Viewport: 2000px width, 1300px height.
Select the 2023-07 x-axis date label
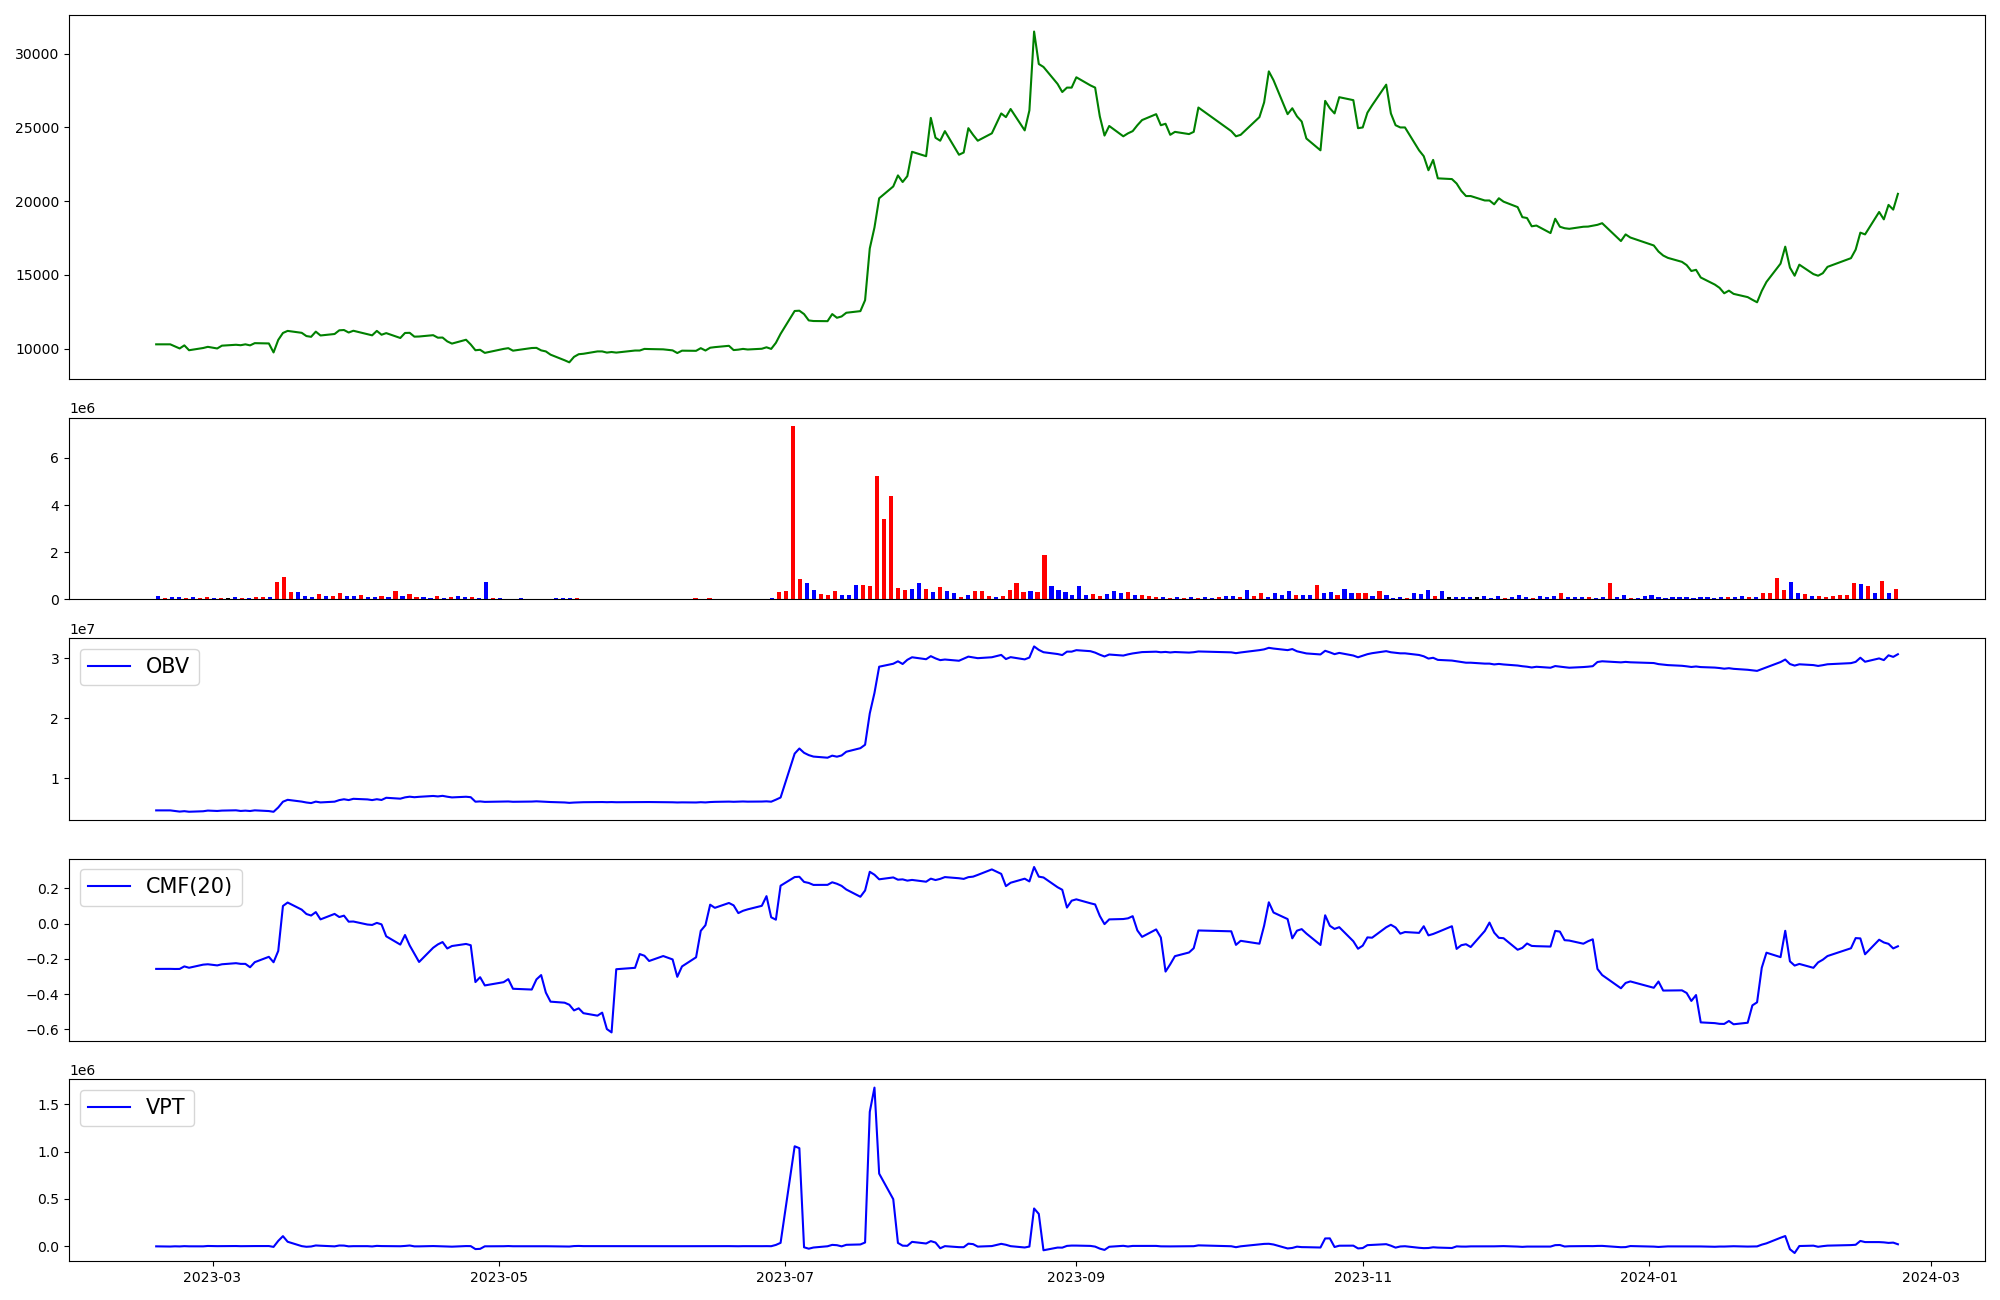786,1277
